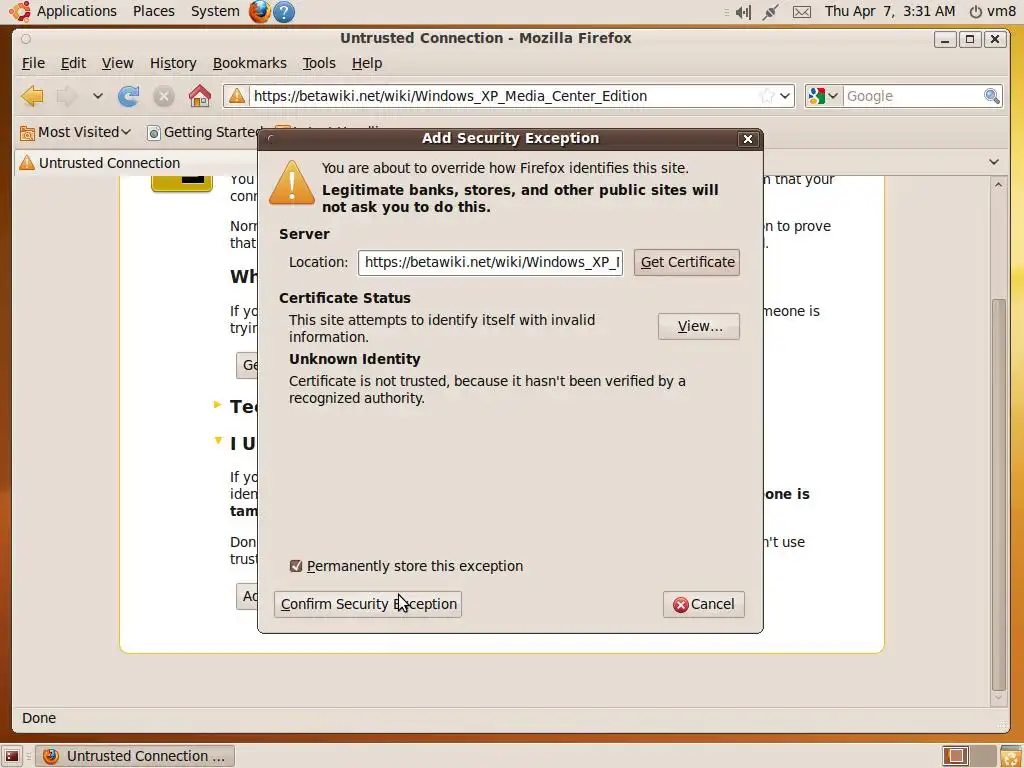Open the Tools menu
The height and width of the screenshot is (768, 1024).
point(319,63)
